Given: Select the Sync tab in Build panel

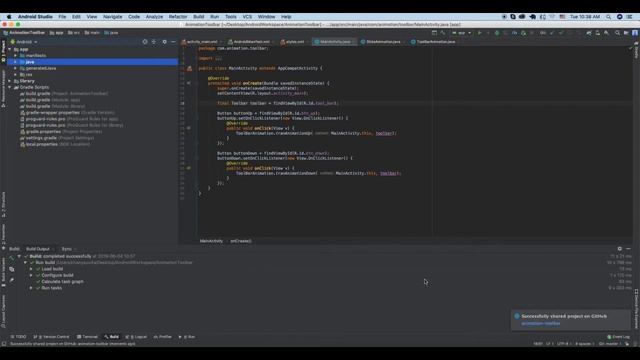Looking at the screenshot, I should click(68, 249).
